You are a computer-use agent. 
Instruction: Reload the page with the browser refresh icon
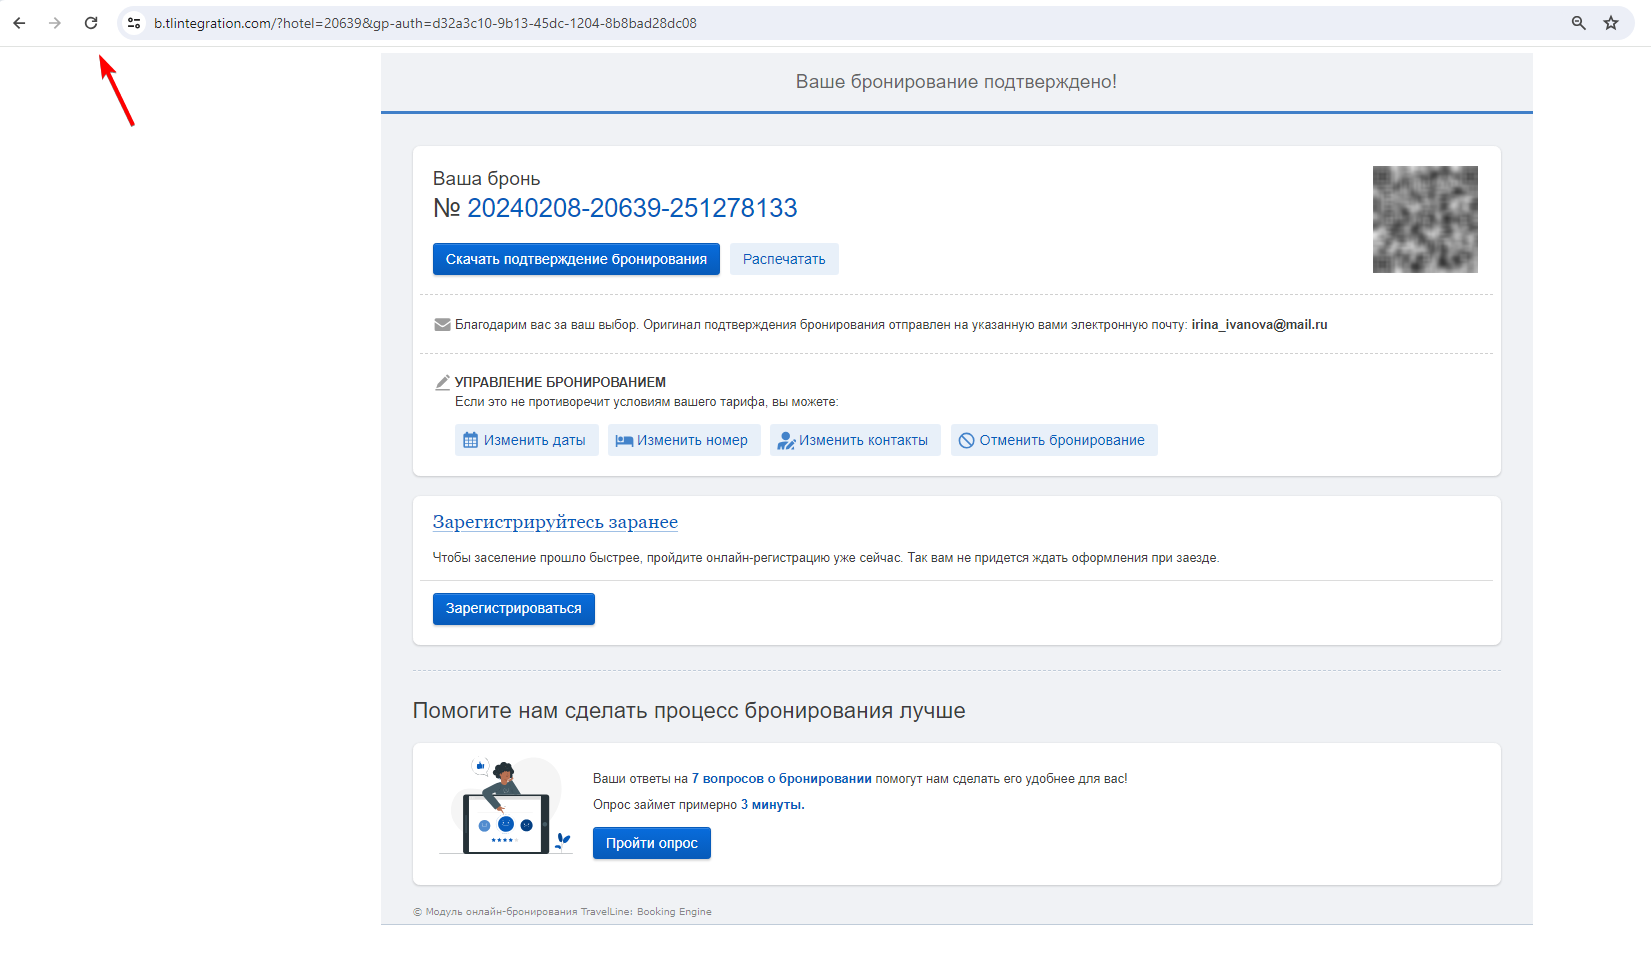91,23
